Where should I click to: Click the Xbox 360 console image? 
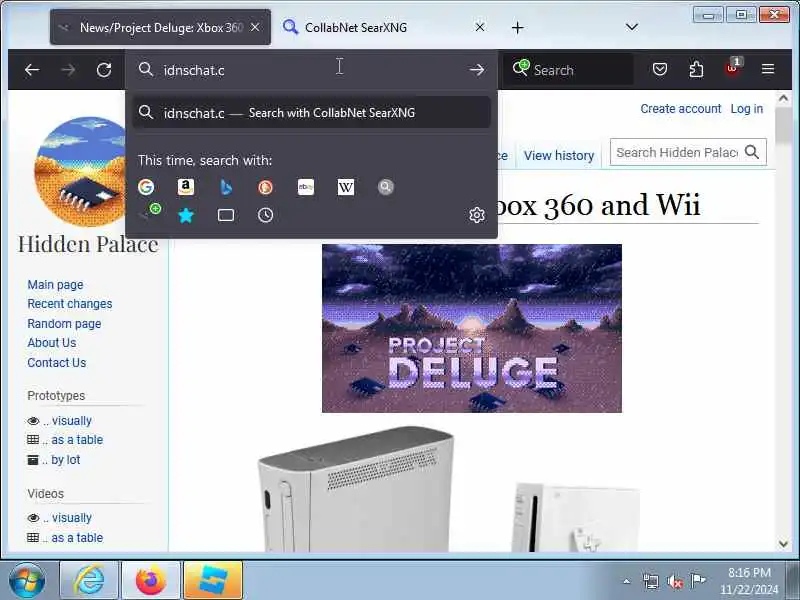point(356,490)
